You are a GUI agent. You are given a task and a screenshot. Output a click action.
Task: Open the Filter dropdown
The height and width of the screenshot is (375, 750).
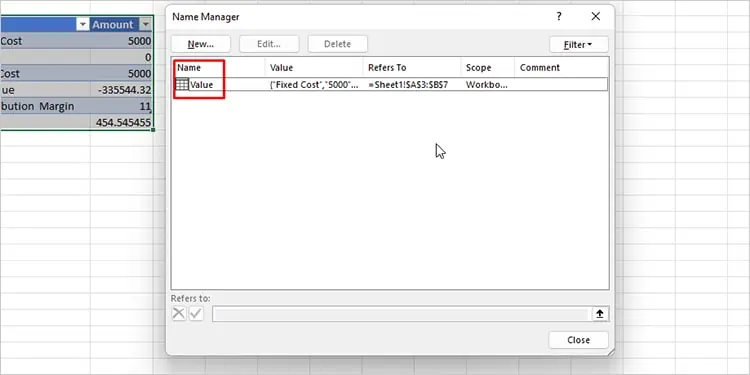pyautogui.click(x=579, y=44)
